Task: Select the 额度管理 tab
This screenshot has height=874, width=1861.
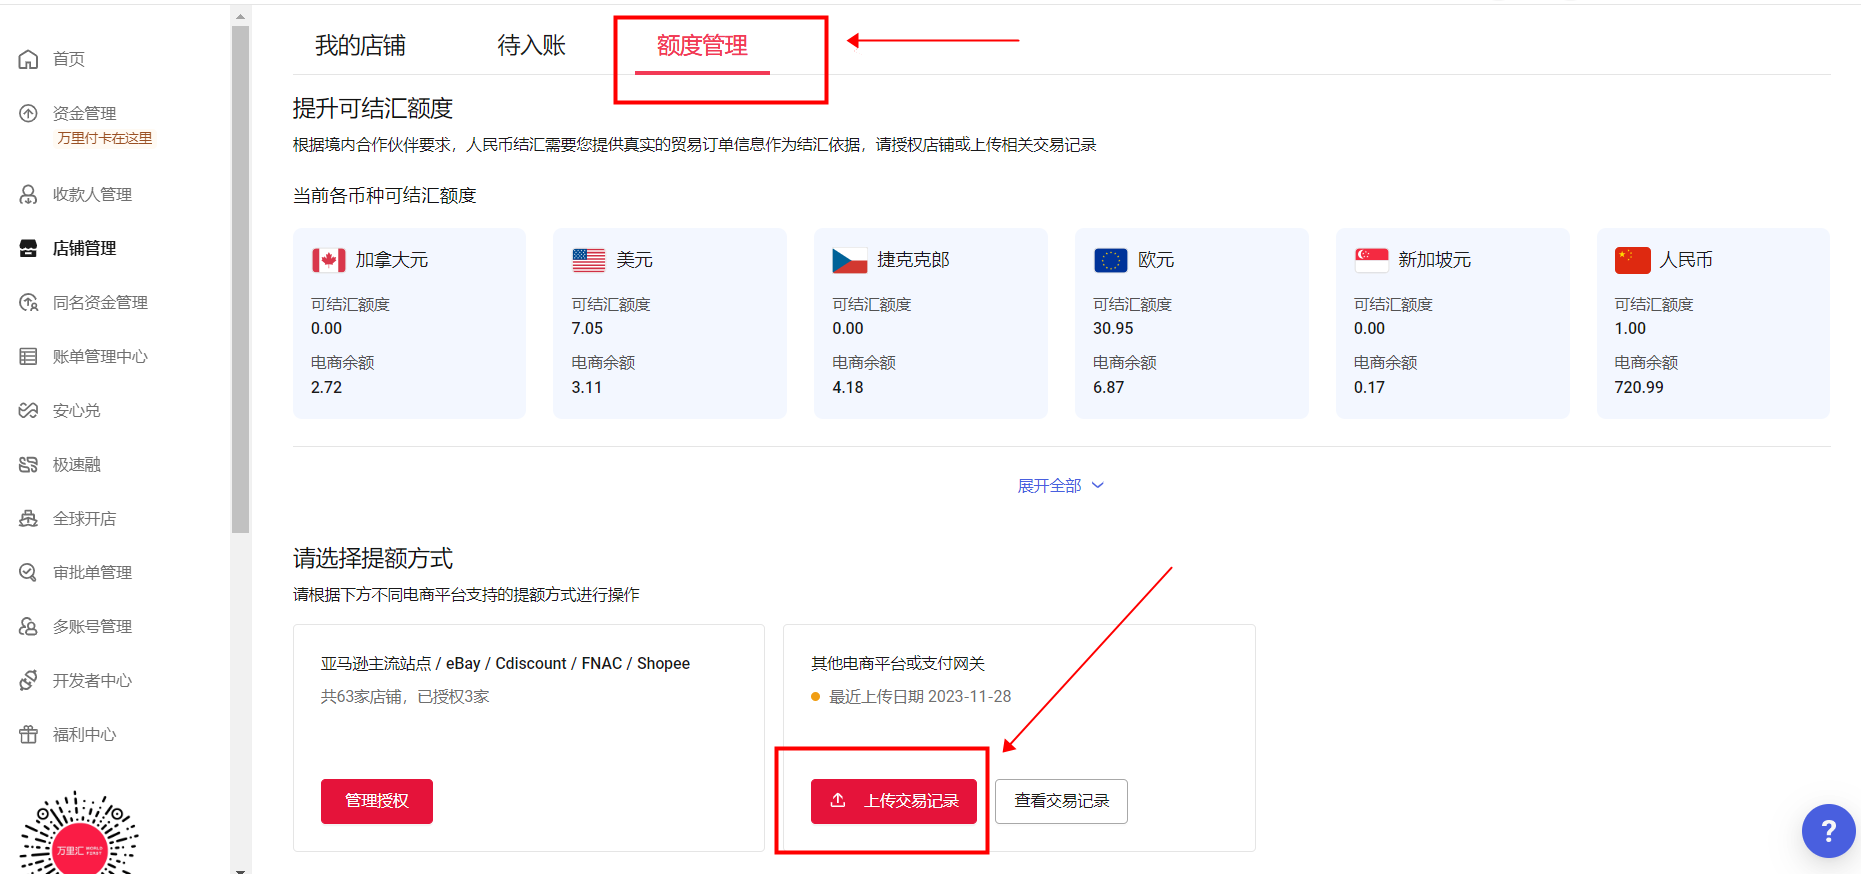Action: point(702,46)
